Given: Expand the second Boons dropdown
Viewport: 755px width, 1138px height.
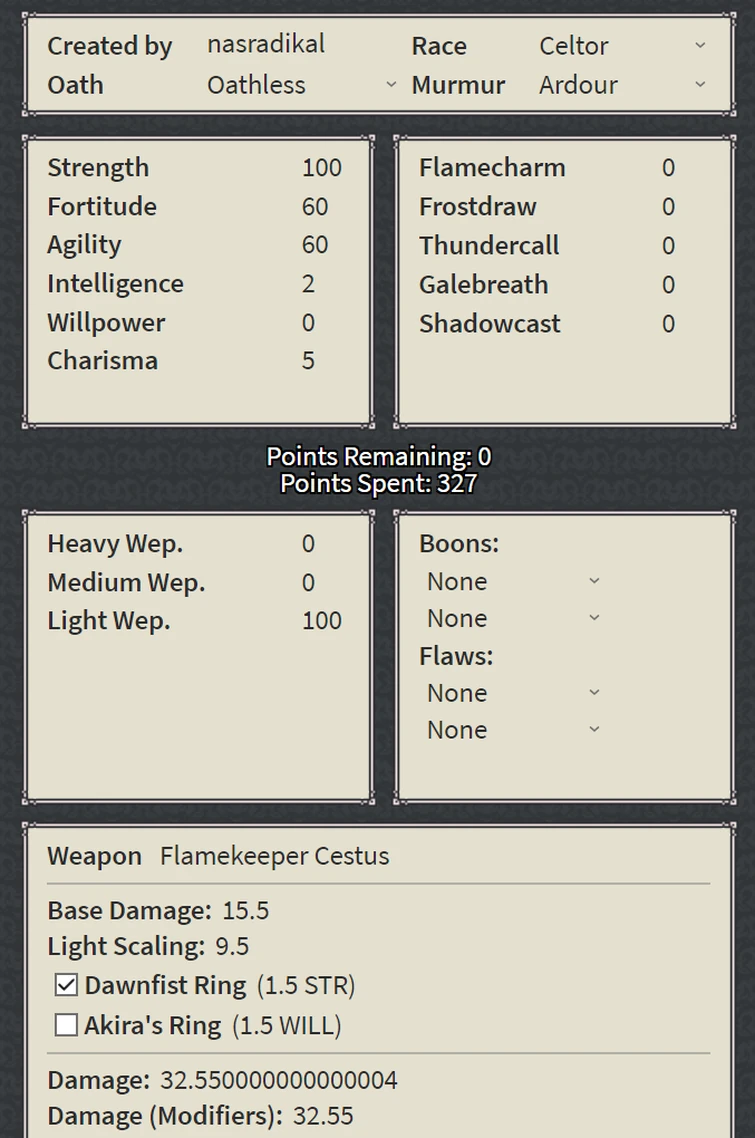Looking at the screenshot, I should coord(595,618).
